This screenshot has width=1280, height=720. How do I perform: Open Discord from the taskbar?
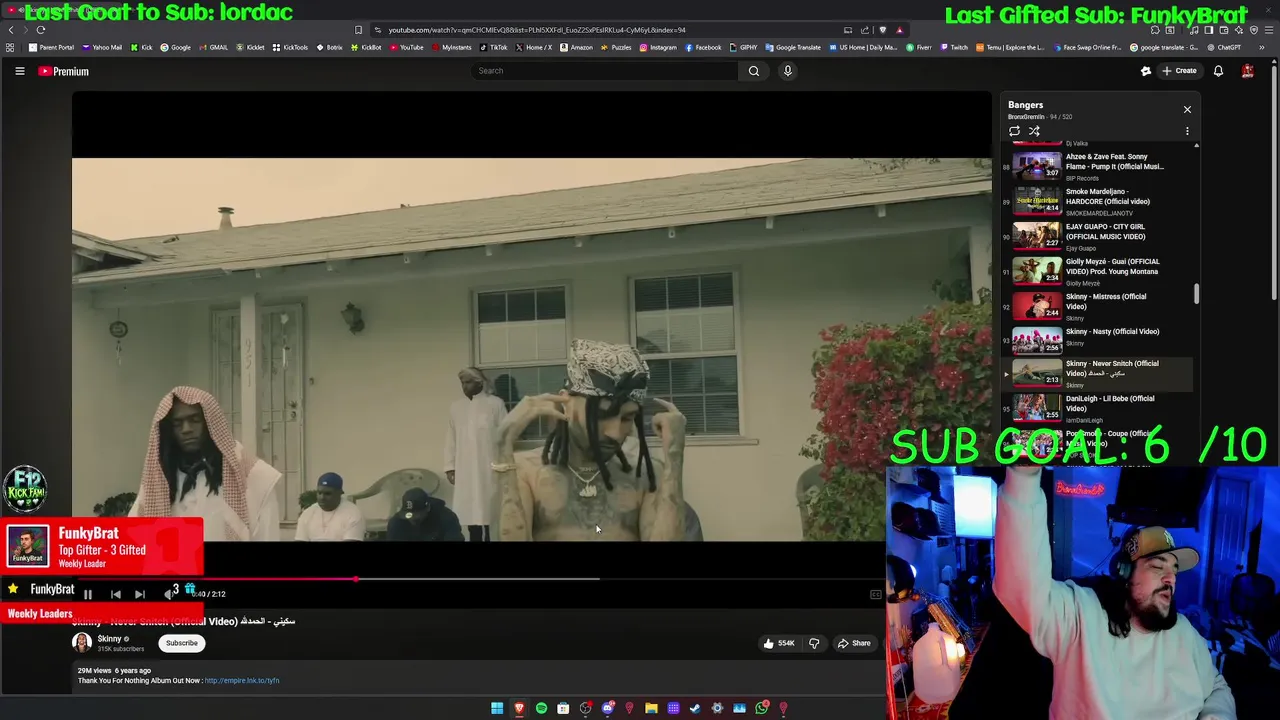(607, 708)
